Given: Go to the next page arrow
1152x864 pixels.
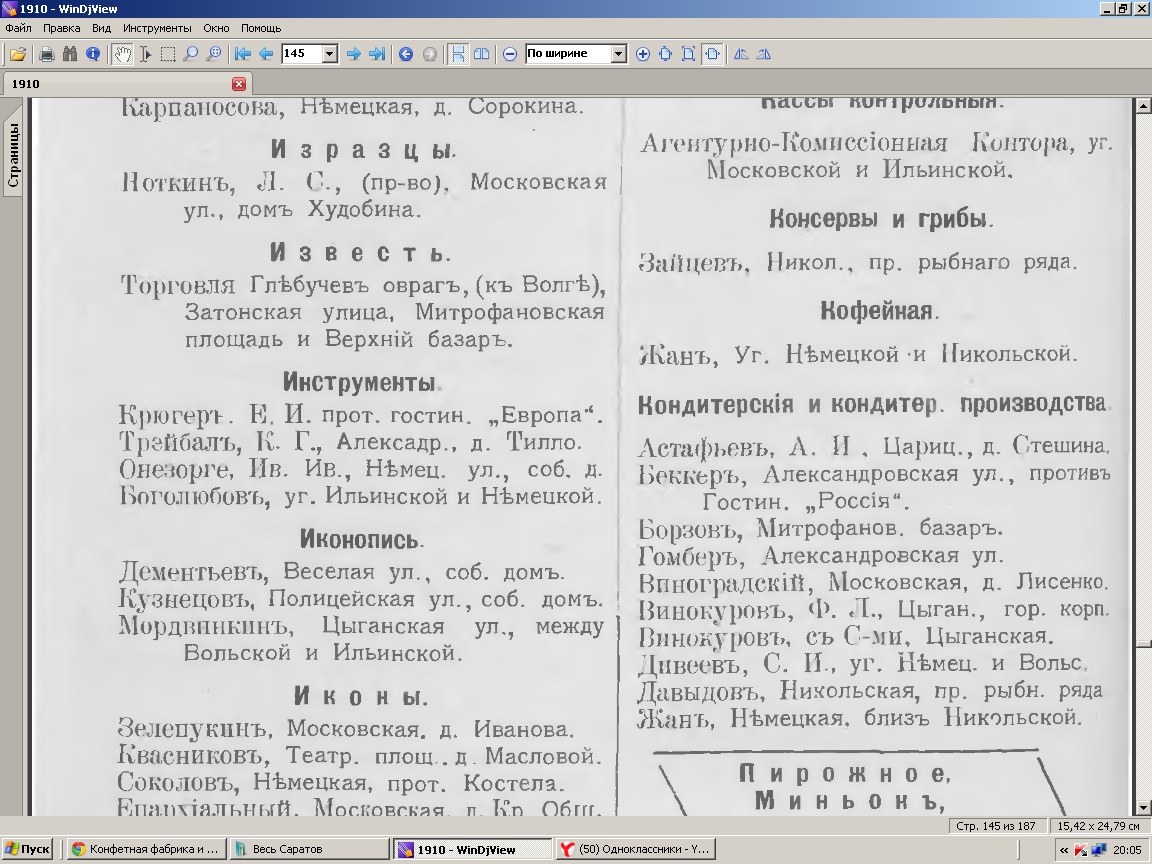Looking at the screenshot, I should pyautogui.click(x=353, y=54).
